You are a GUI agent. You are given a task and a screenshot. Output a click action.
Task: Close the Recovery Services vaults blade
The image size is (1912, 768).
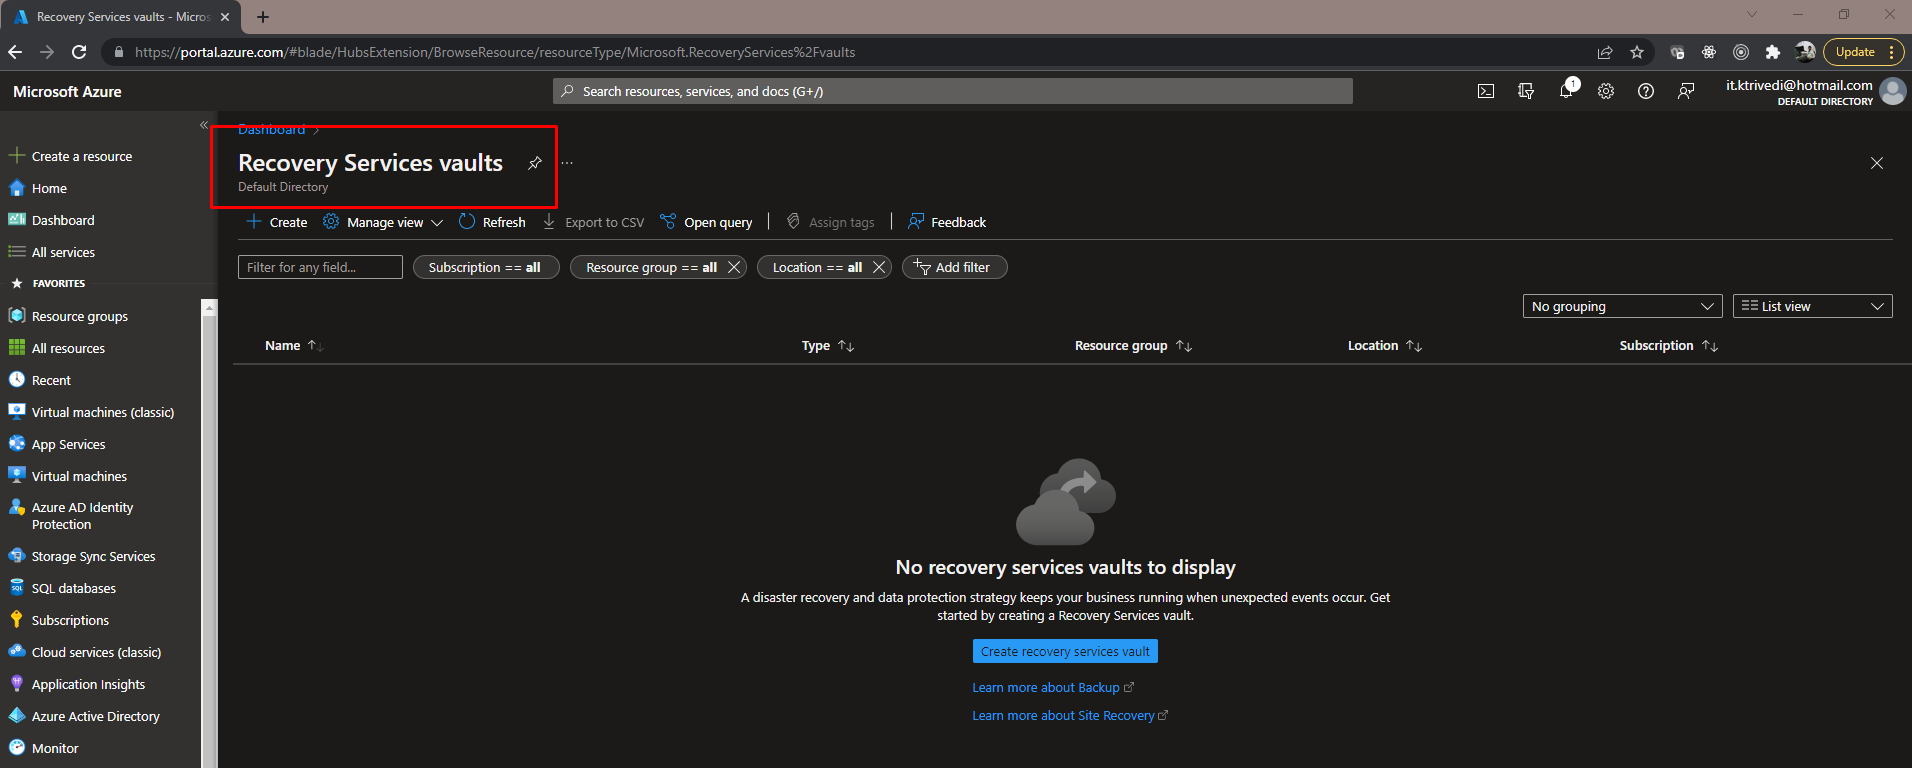coord(1877,163)
